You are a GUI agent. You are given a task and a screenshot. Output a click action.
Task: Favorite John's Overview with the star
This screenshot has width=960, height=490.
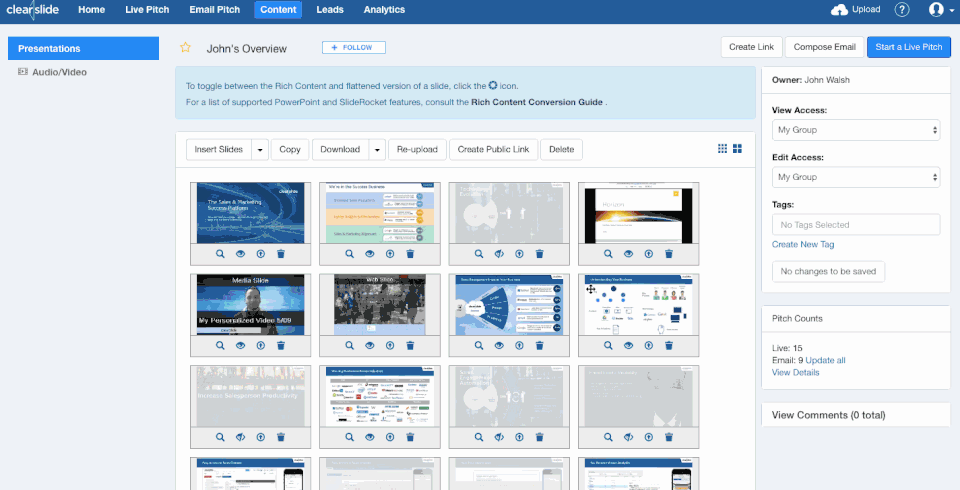click(x=185, y=48)
